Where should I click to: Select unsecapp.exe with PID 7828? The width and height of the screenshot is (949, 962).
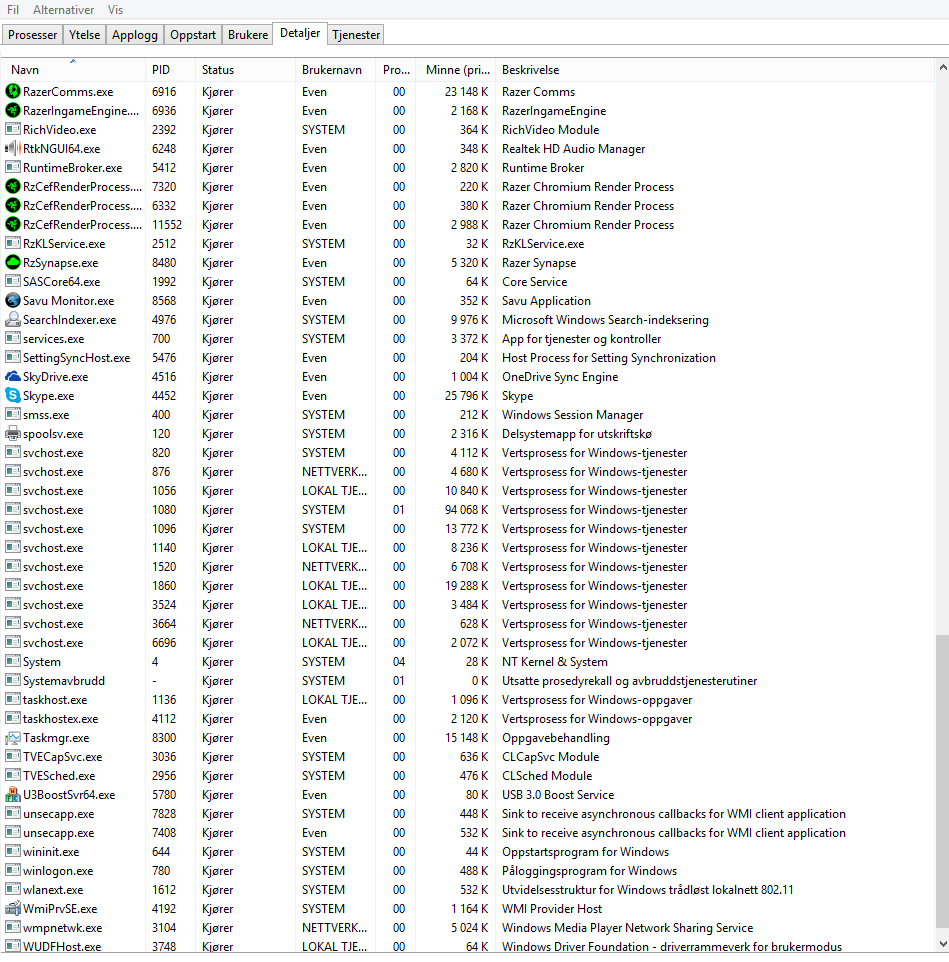pos(58,814)
